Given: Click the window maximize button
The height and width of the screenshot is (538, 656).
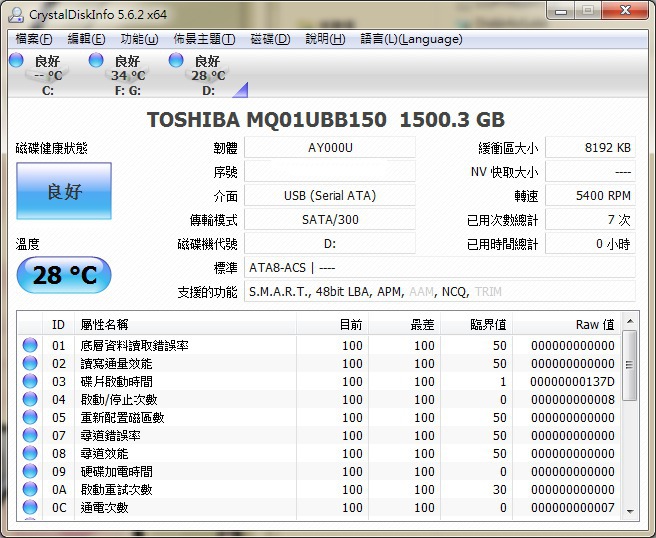Looking at the screenshot, I should click(587, 10).
